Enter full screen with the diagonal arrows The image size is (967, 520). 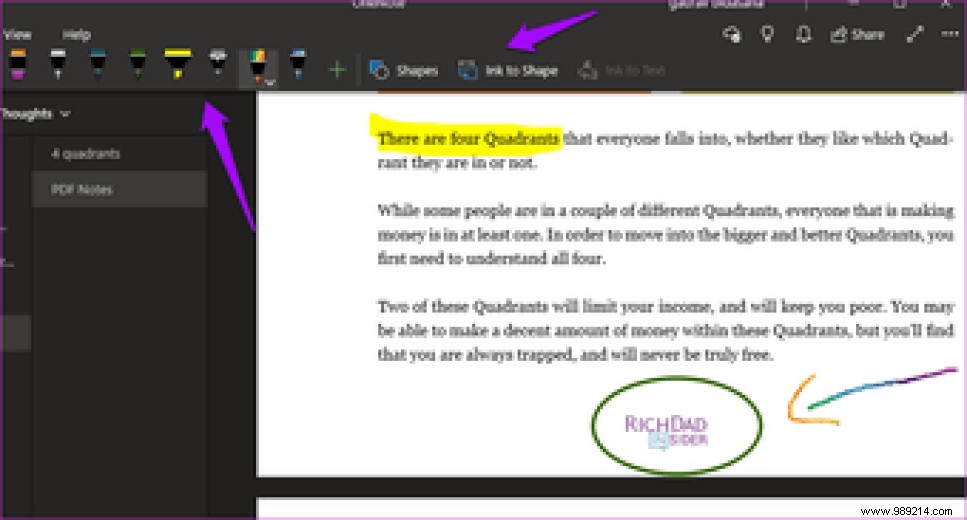(x=915, y=35)
